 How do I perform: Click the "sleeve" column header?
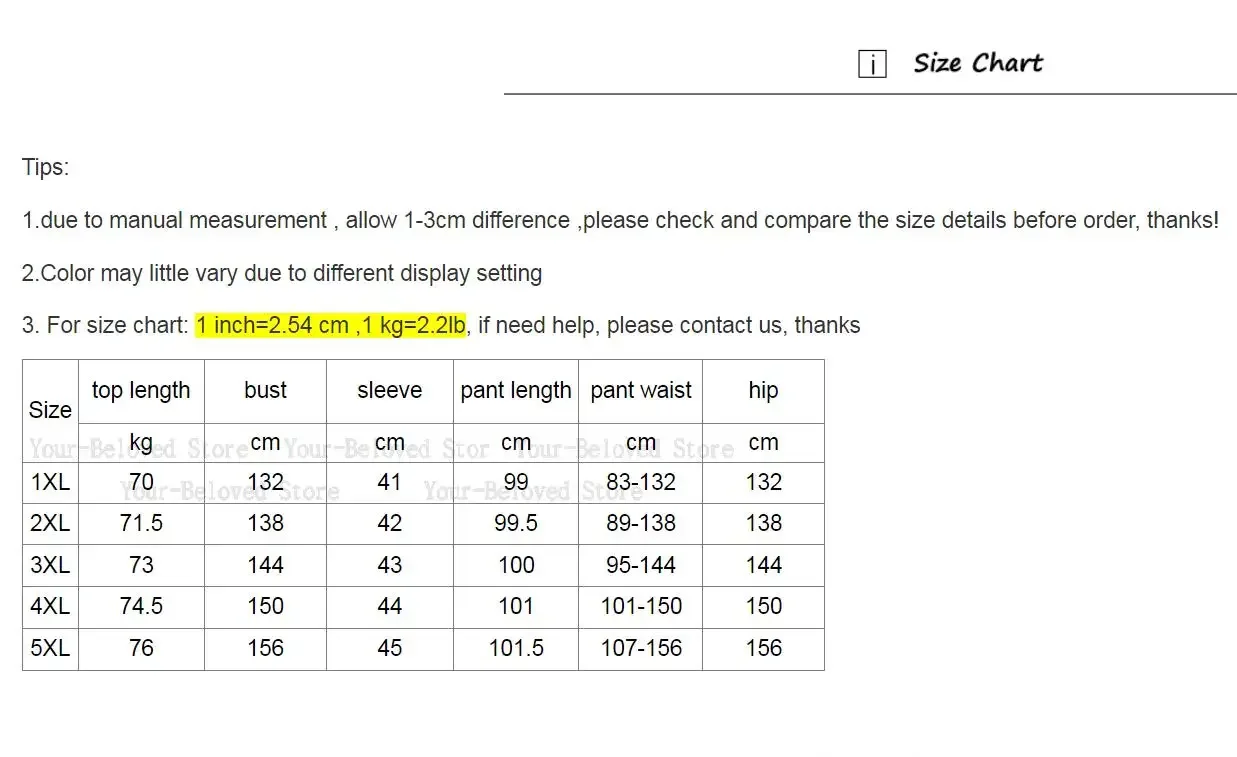point(389,391)
